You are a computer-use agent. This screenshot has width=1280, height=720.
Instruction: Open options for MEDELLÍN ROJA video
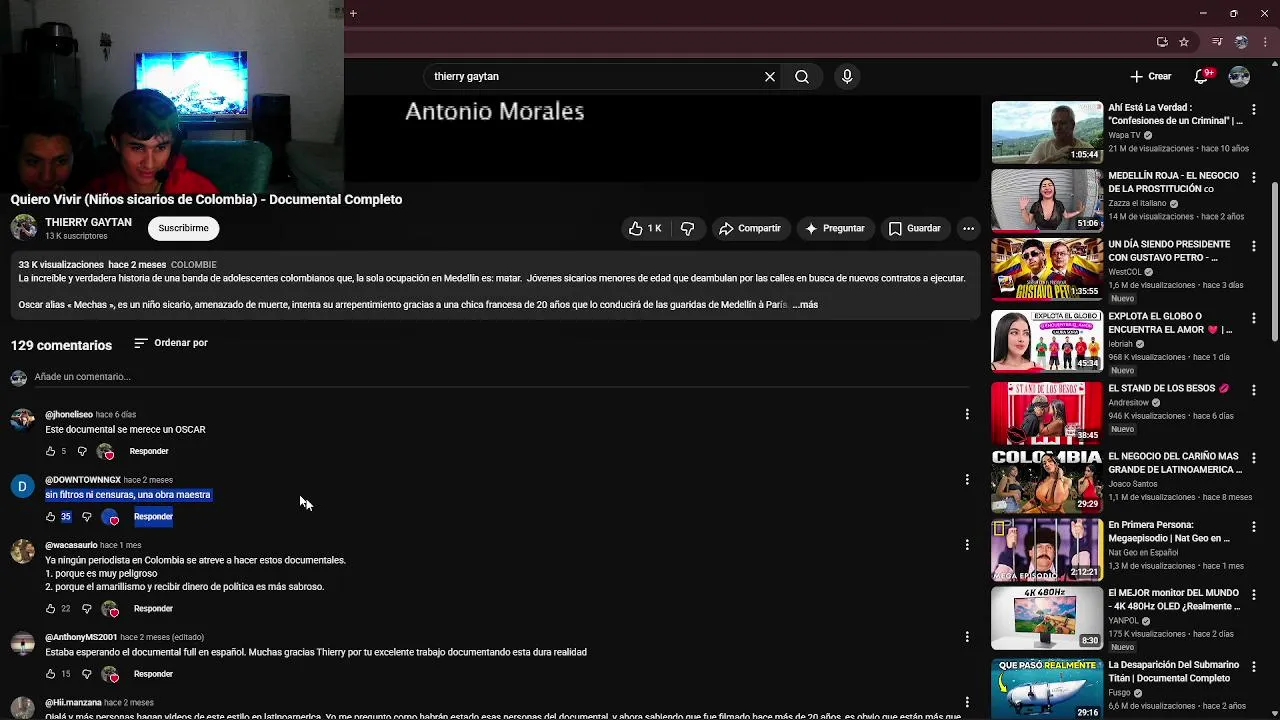coord(1254,177)
